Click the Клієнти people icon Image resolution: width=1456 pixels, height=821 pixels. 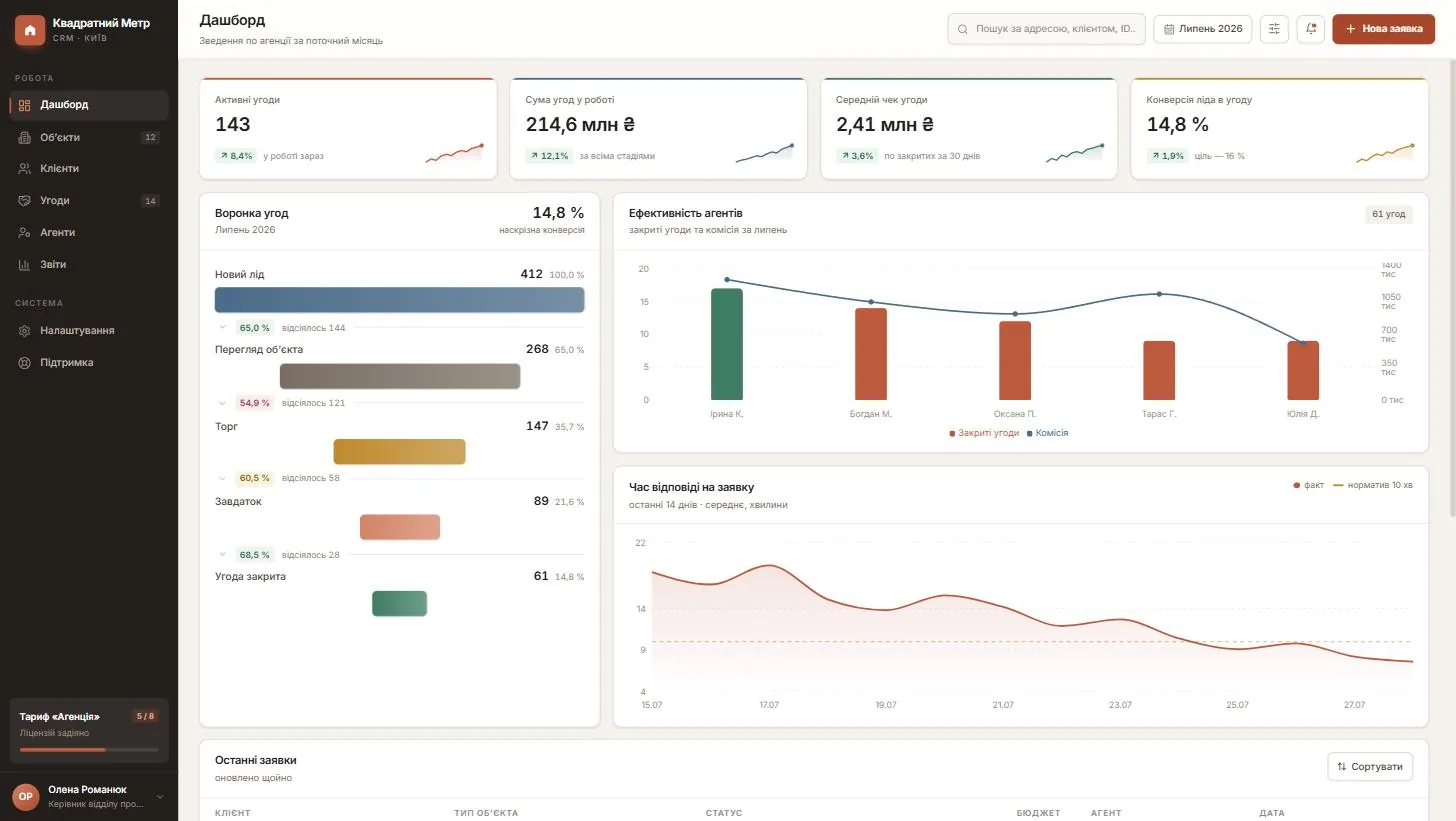tap(25, 169)
